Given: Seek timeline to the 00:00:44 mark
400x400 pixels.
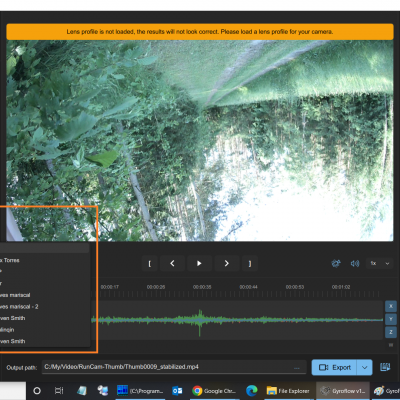Looking at the screenshot, I should click(x=248, y=287).
